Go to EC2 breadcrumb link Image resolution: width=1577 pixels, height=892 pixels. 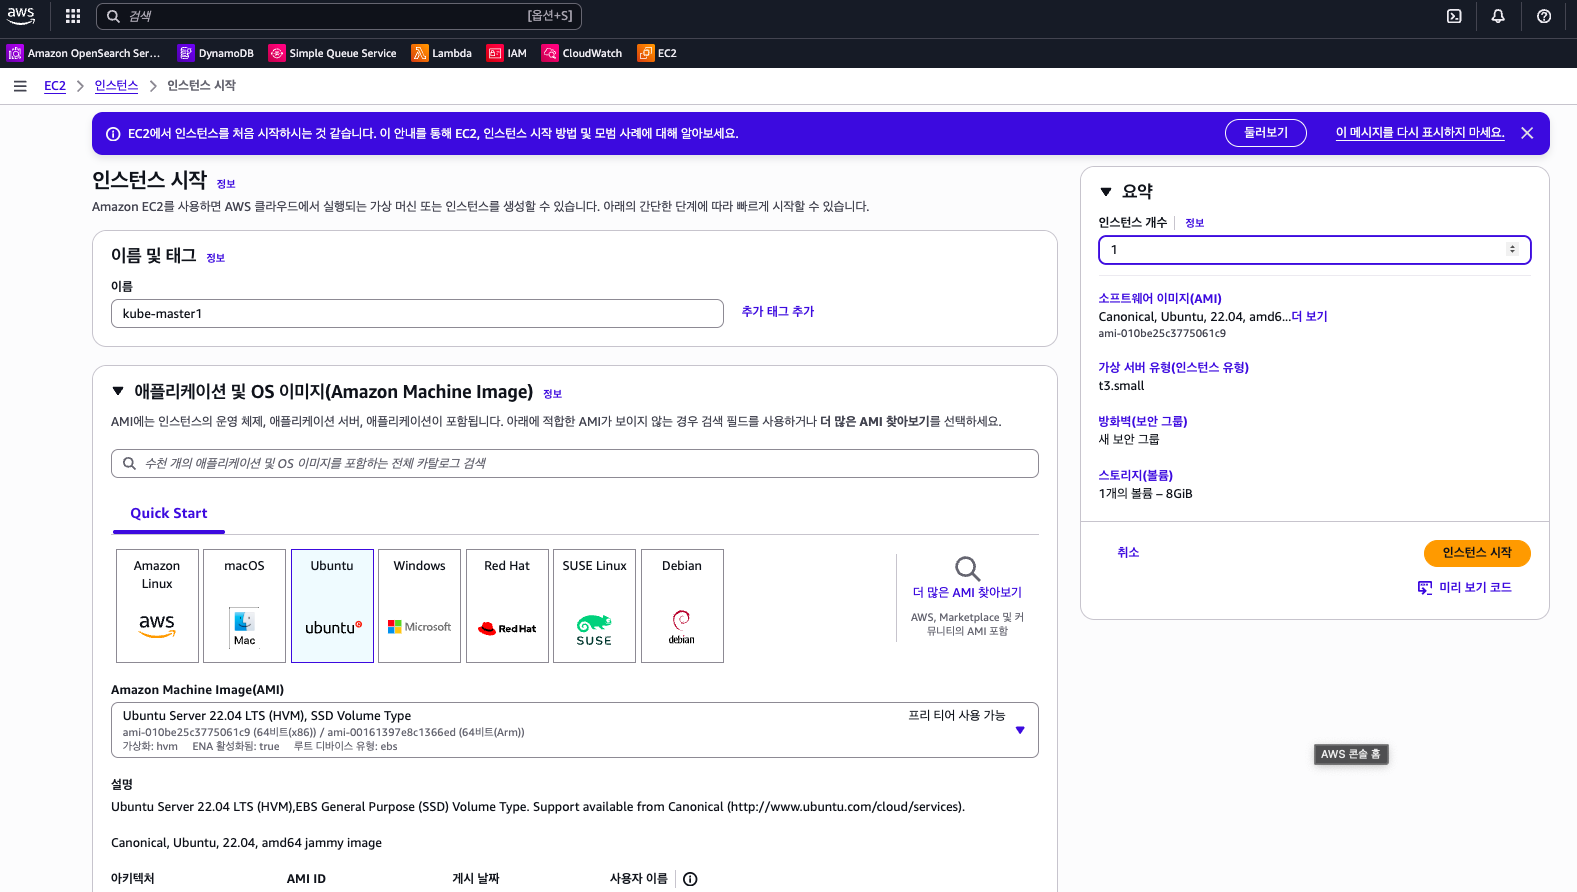coord(55,86)
